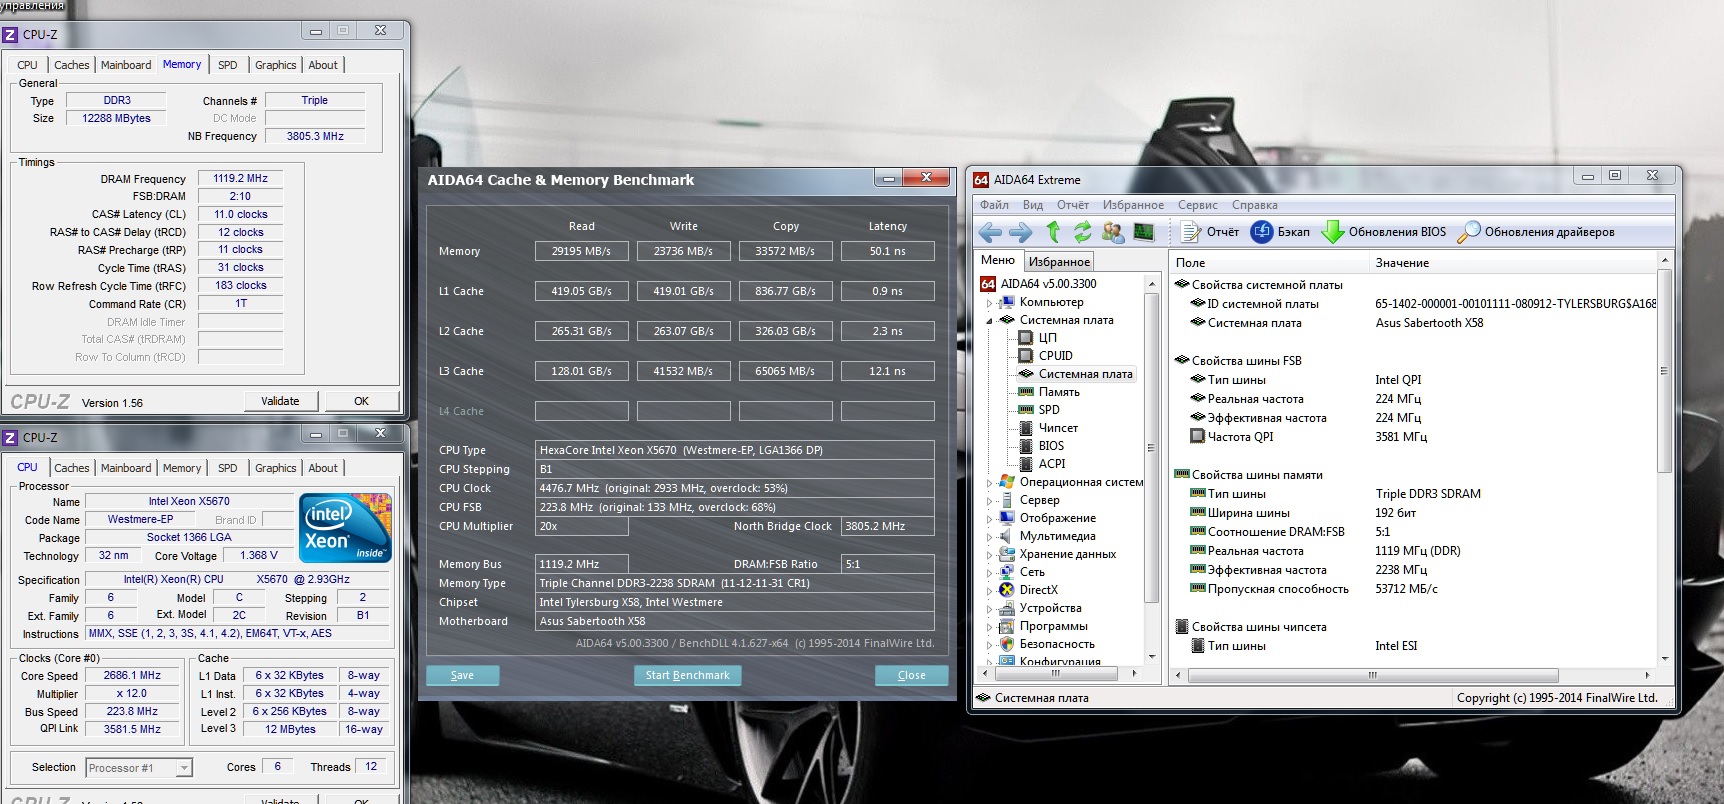Click the Безопасность shield icon
Viewport: 1724px width, 804px height.
pos(1007,644)
